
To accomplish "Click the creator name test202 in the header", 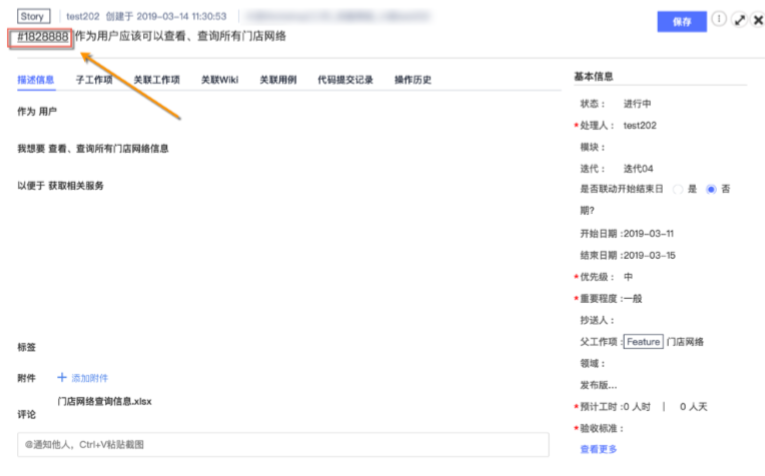I will coord(83,17).
